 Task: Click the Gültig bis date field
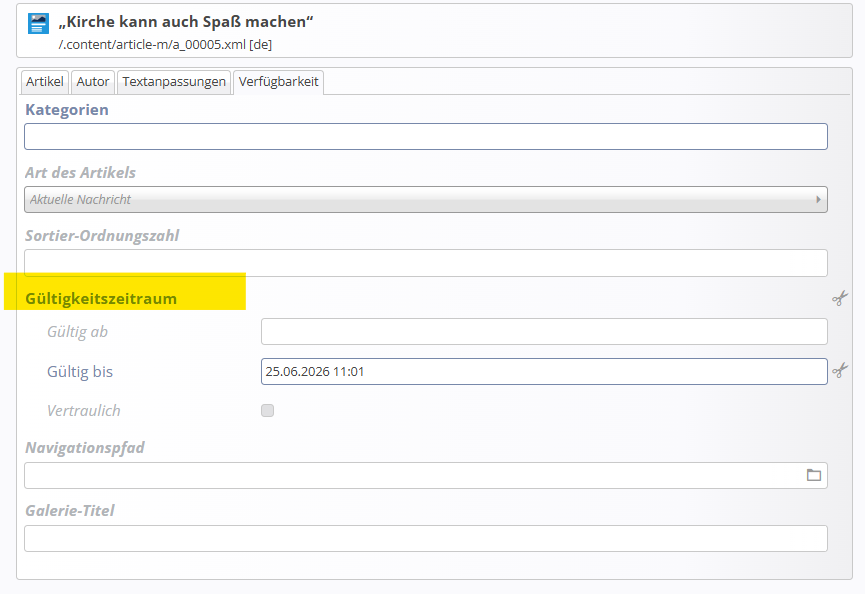[544, 371]
